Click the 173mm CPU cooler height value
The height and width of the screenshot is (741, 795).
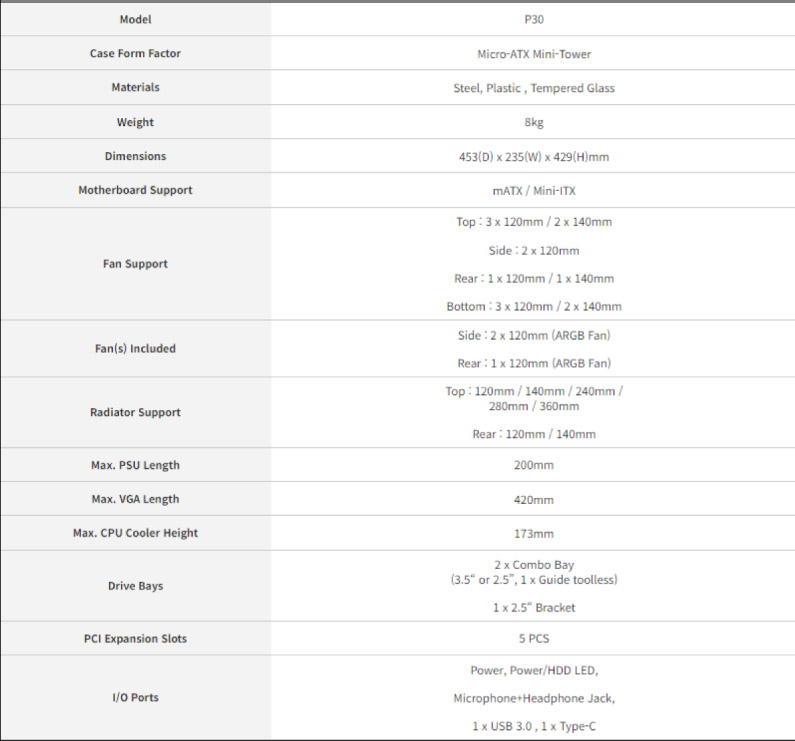coord(534,534)
